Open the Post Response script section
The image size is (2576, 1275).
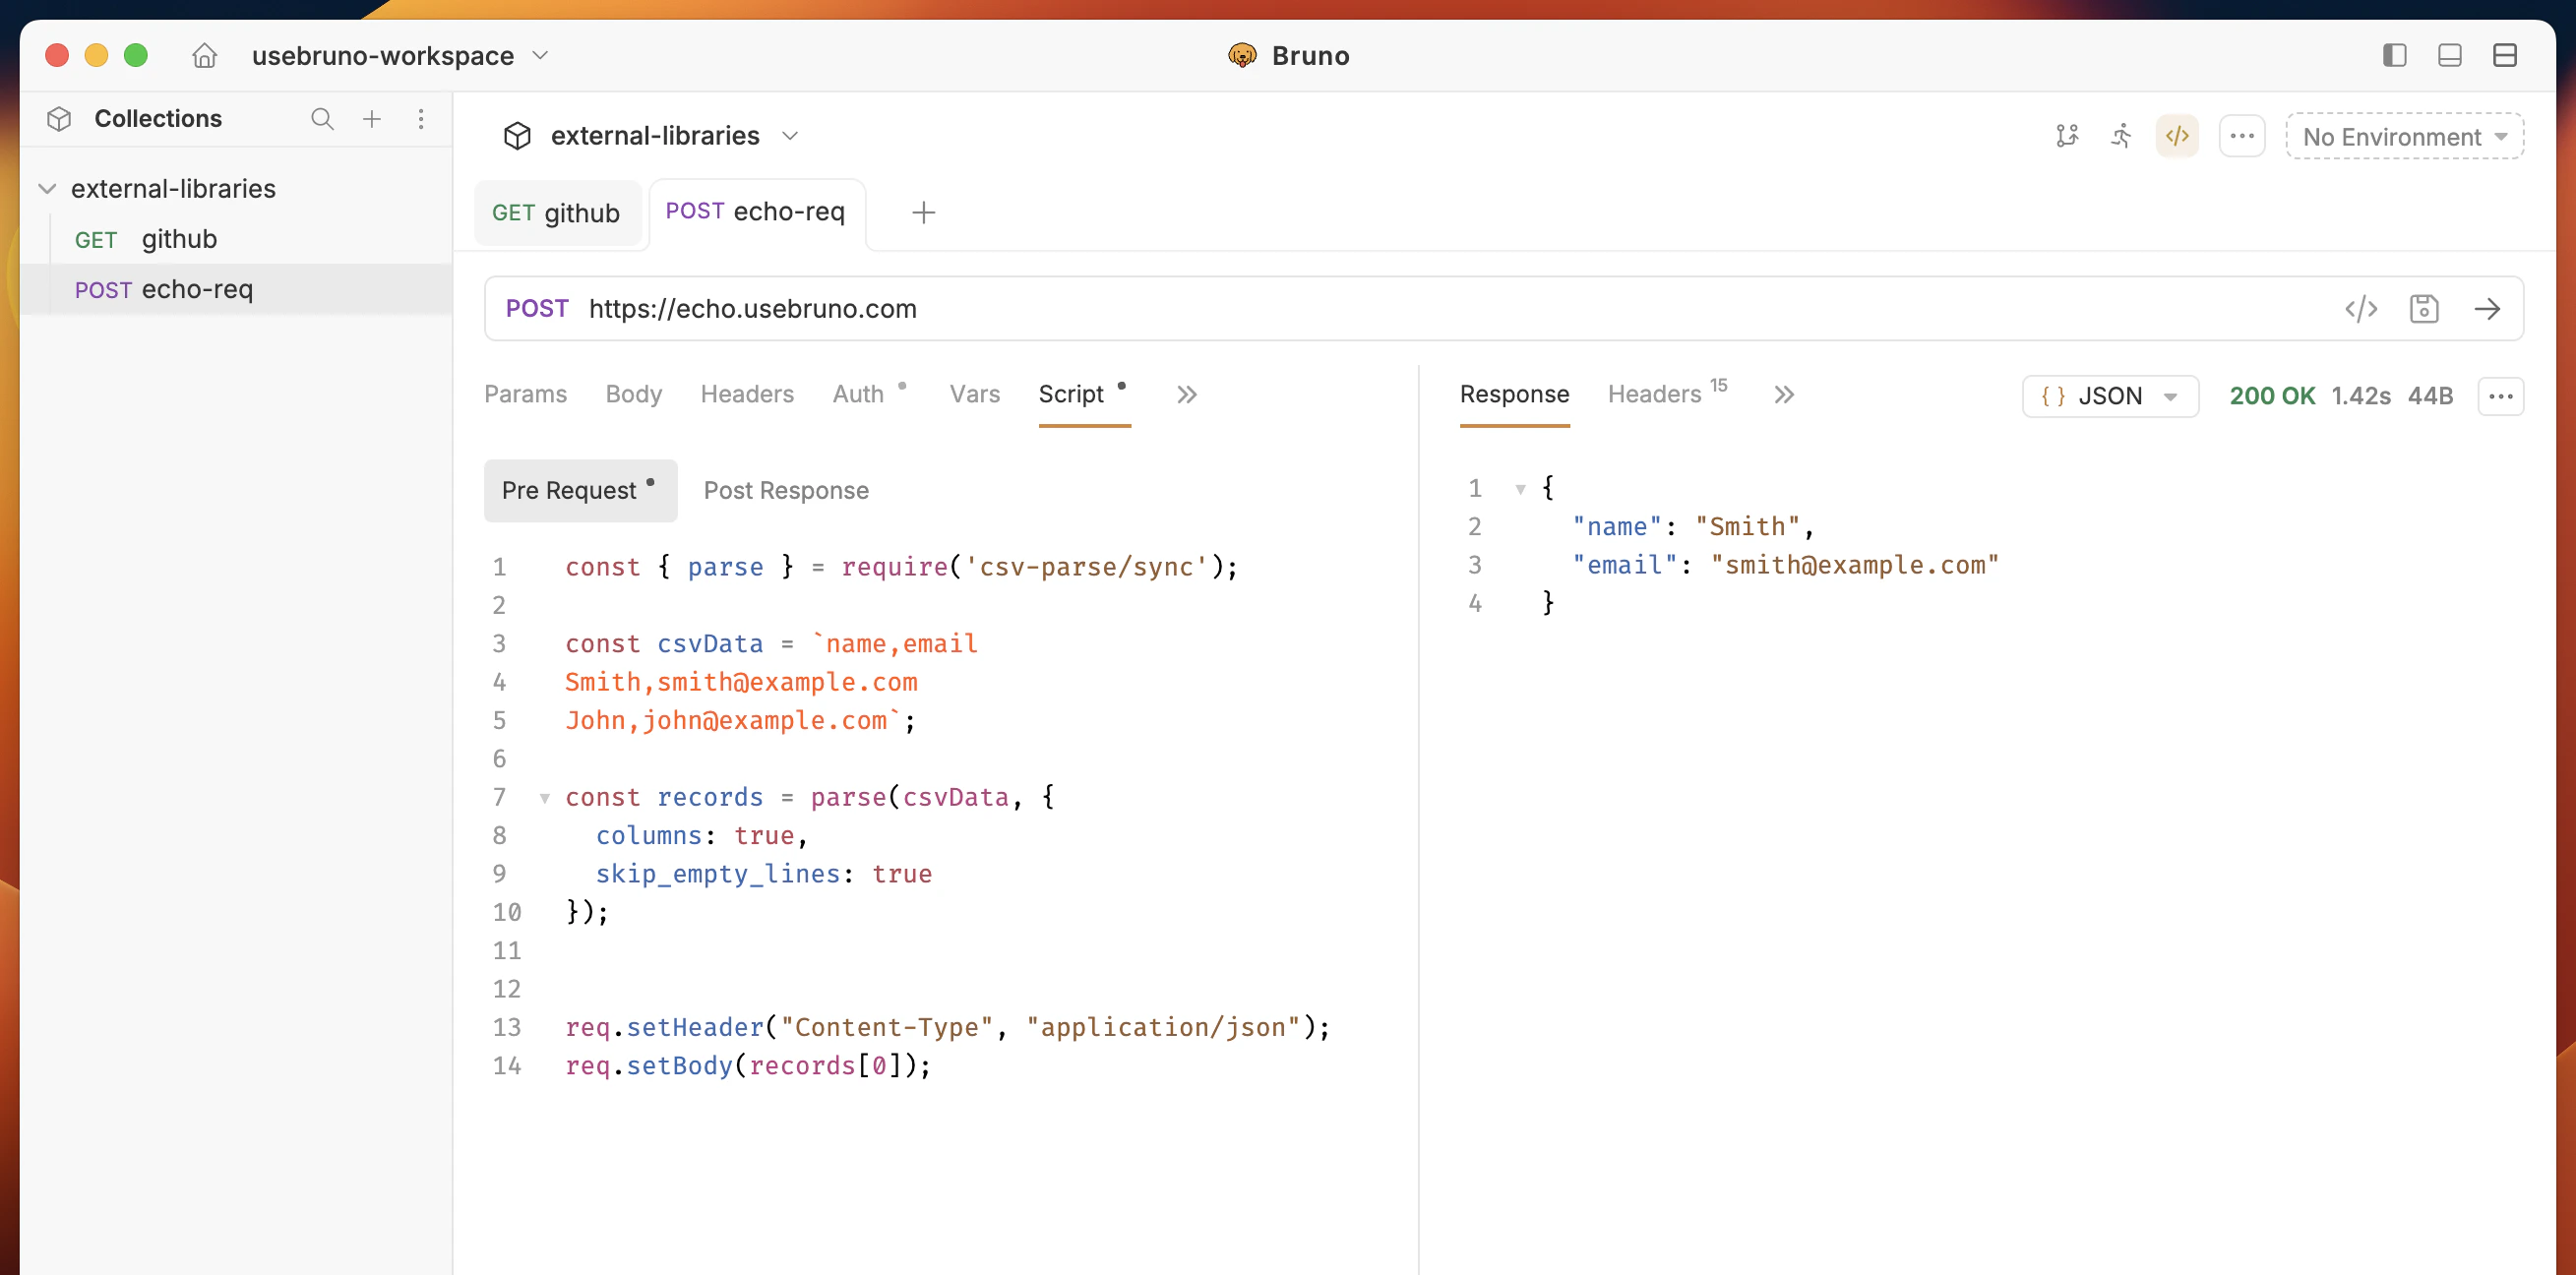[786, 490]
